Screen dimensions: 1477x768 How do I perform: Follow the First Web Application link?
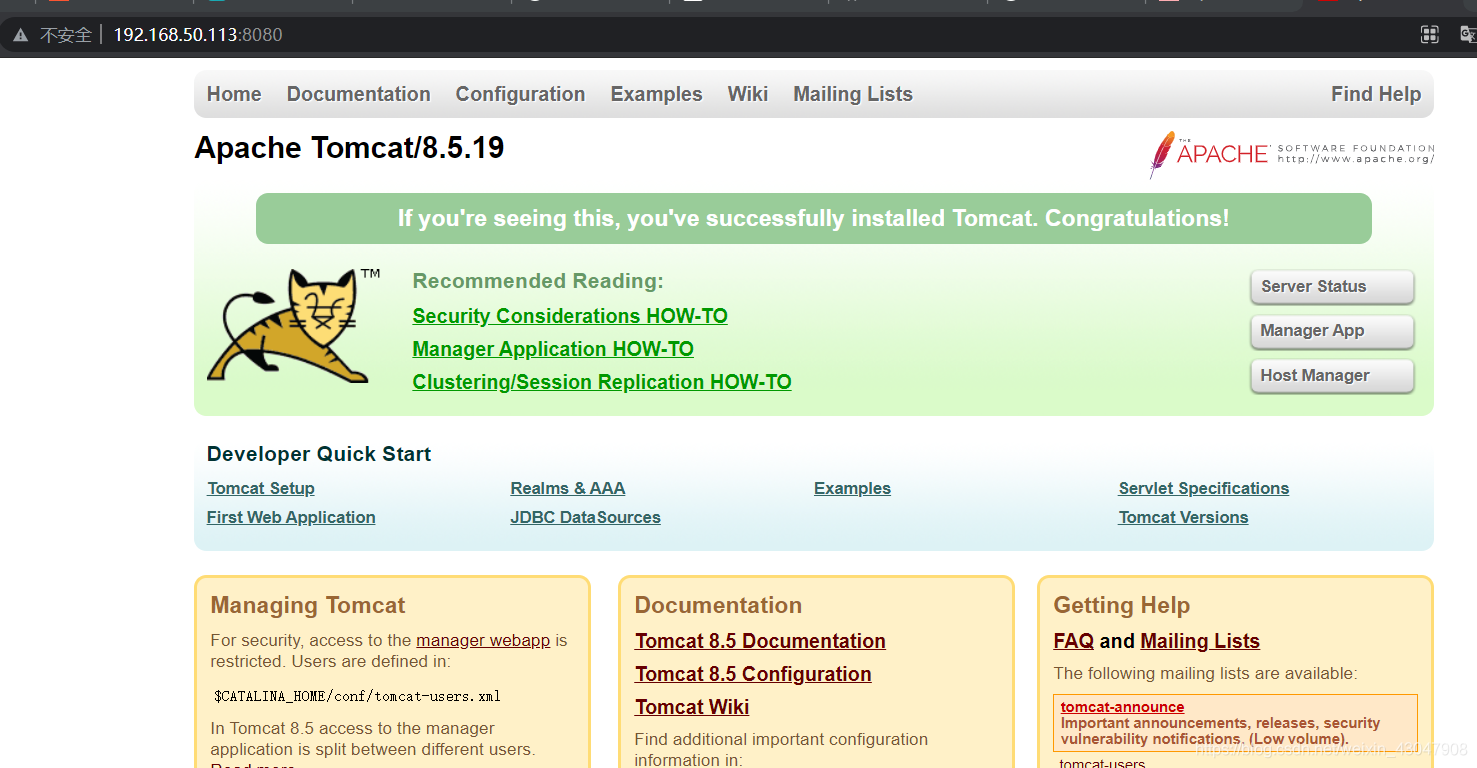pyautogui.click(x=291, y=517)
